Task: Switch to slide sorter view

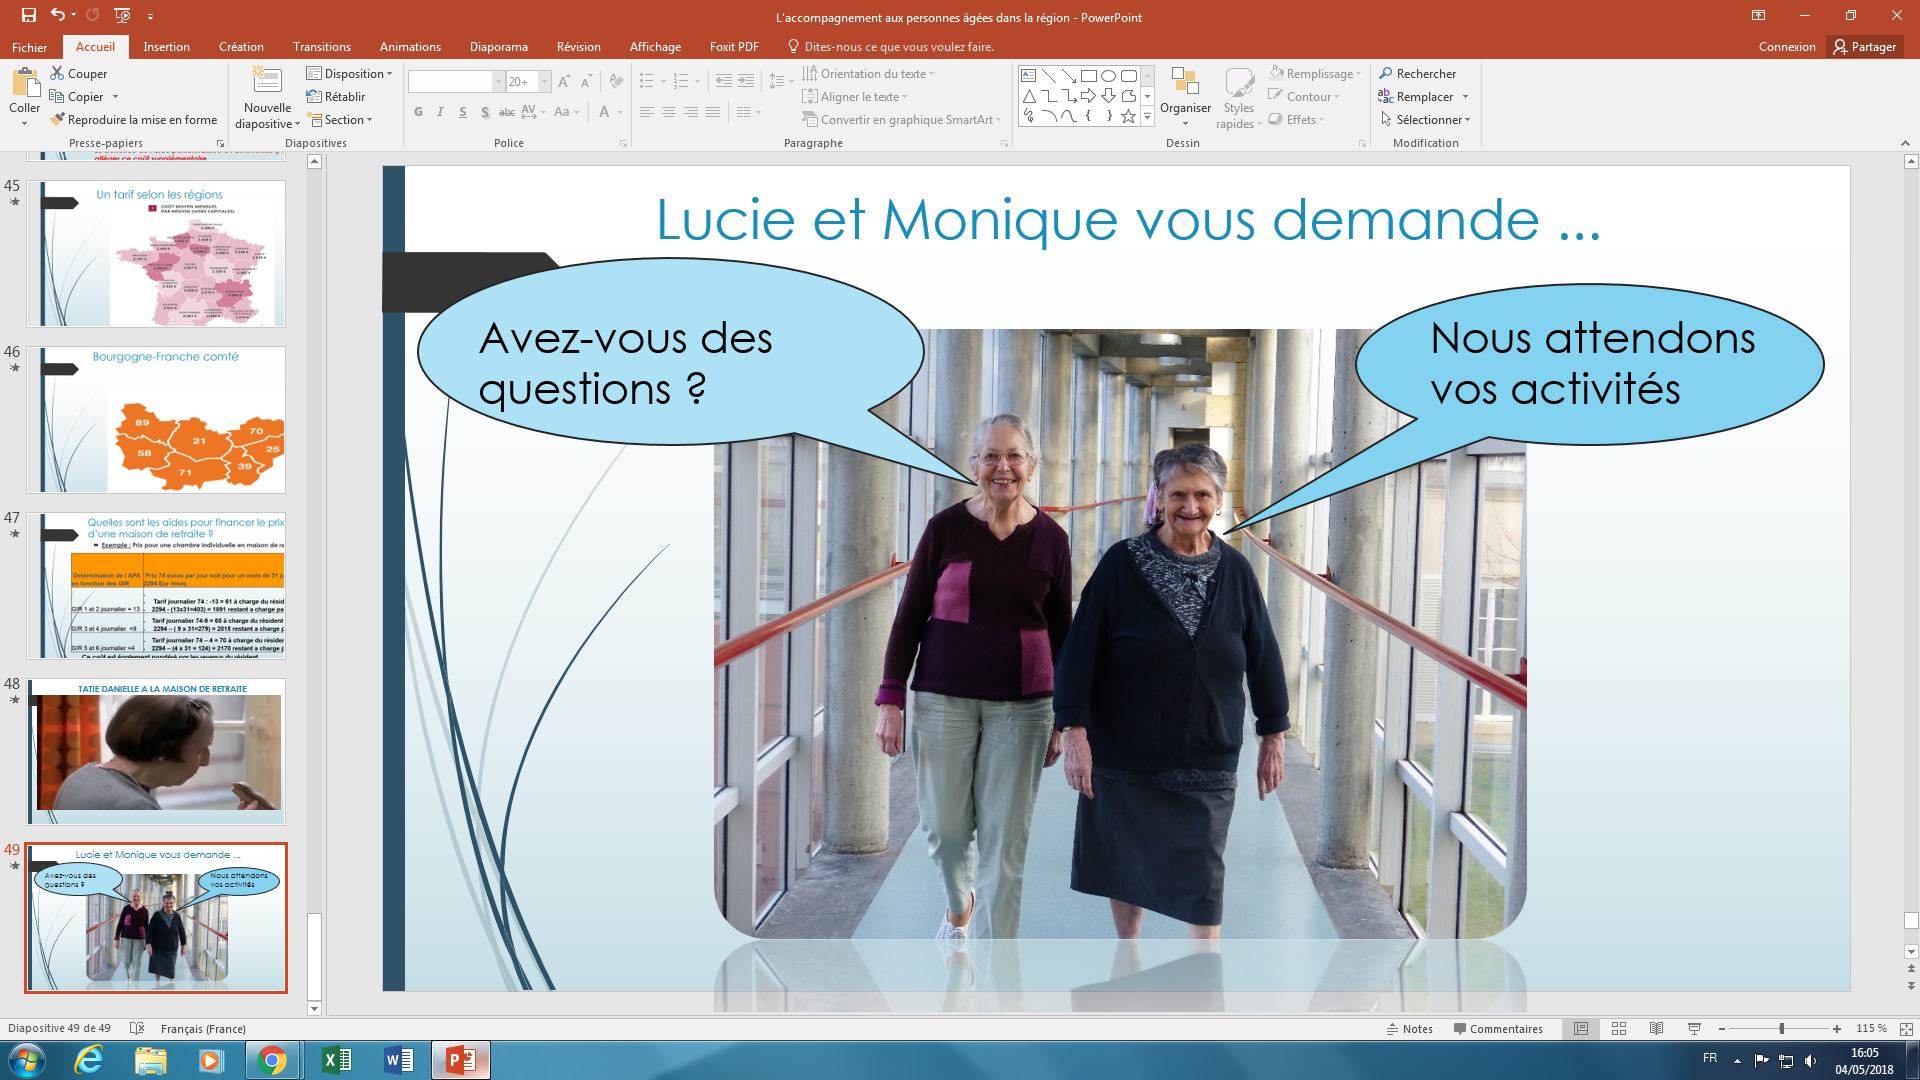Action: pos(1619,1029)
